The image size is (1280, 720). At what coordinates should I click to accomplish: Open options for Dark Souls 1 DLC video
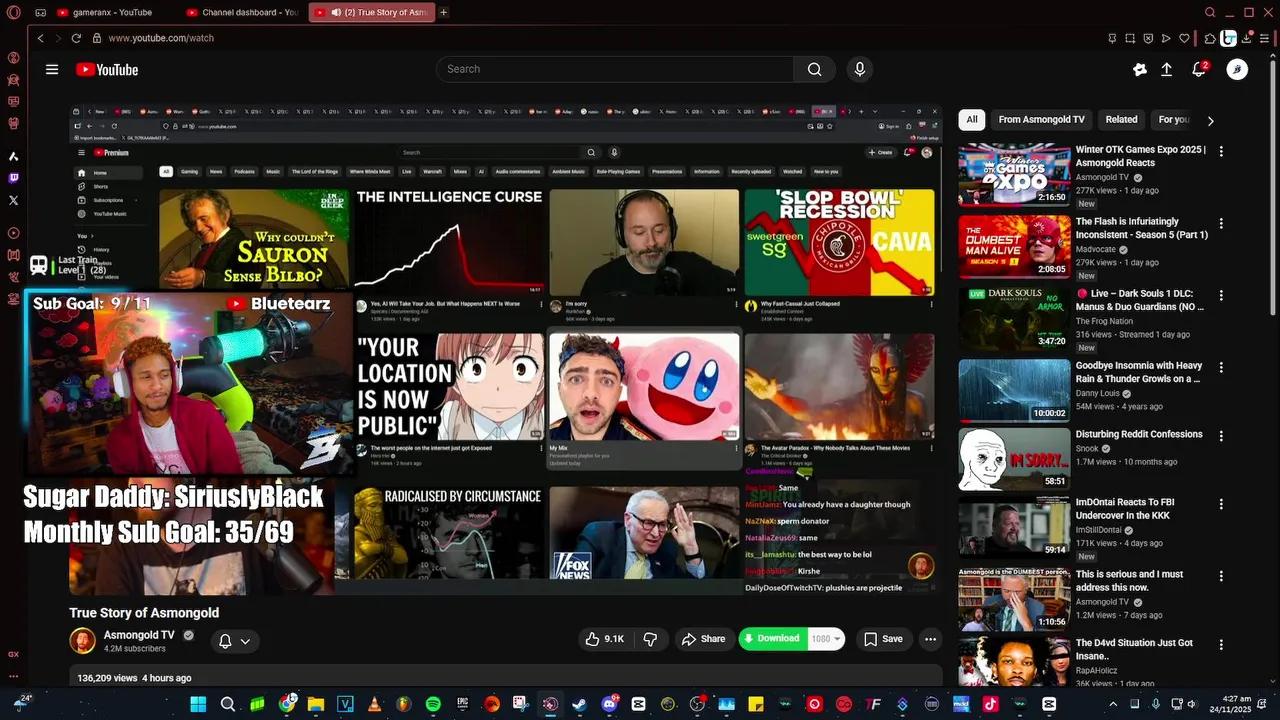1221,294
